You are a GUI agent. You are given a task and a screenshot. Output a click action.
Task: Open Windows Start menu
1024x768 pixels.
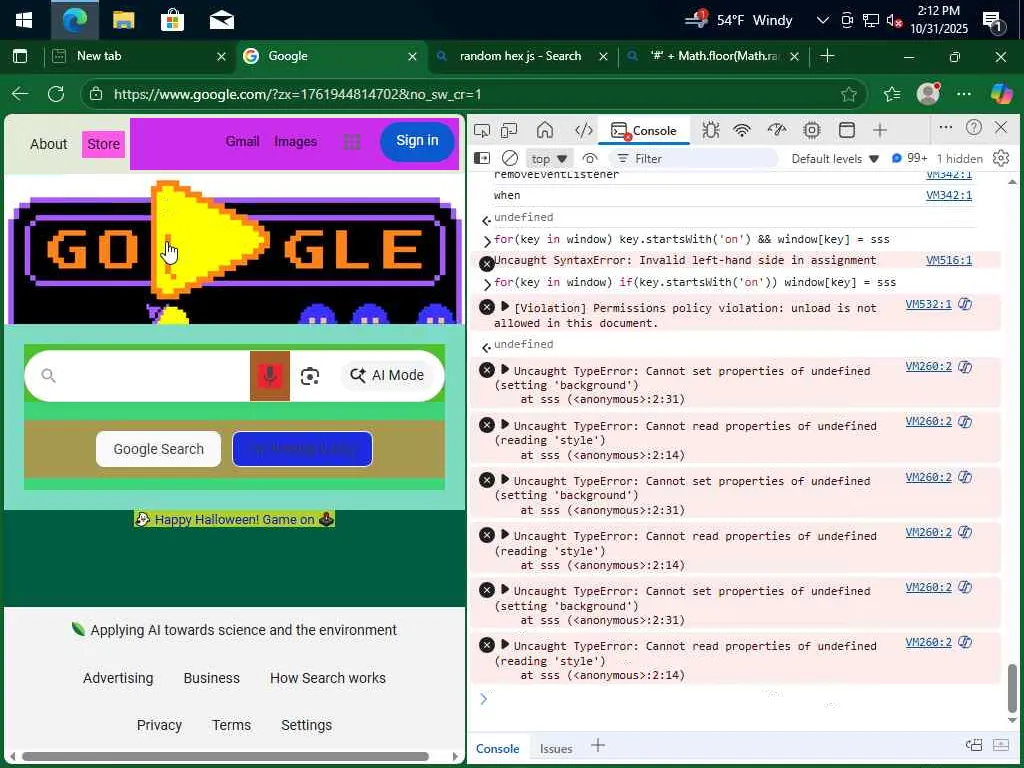pyautogui.click(x=24, y=20)
